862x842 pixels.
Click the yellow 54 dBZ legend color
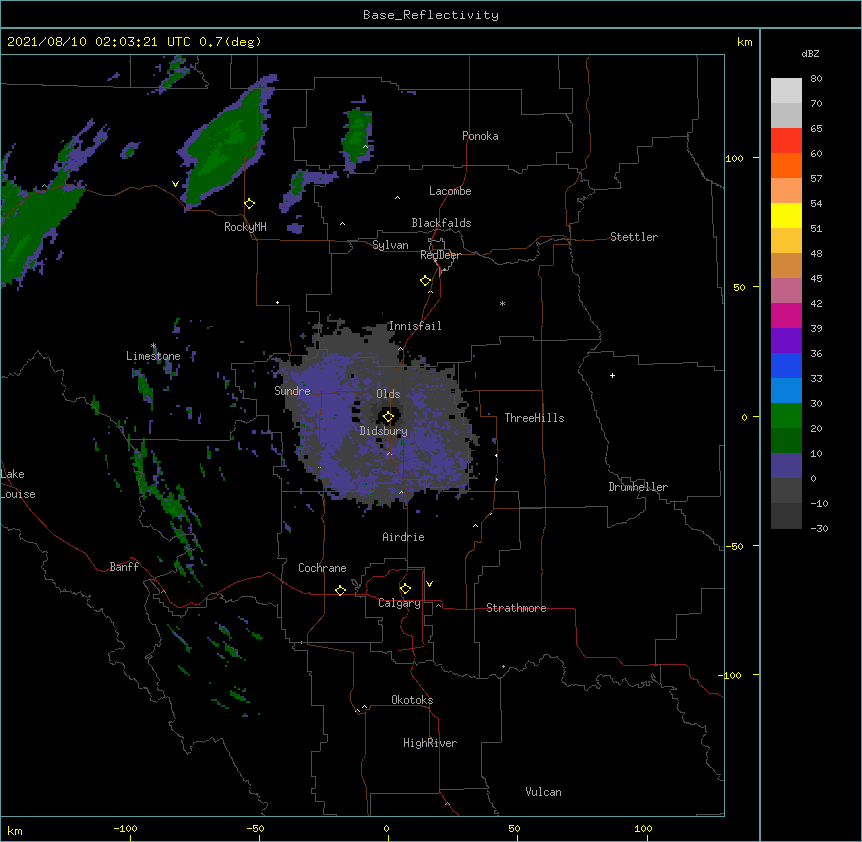click(786, 215)
